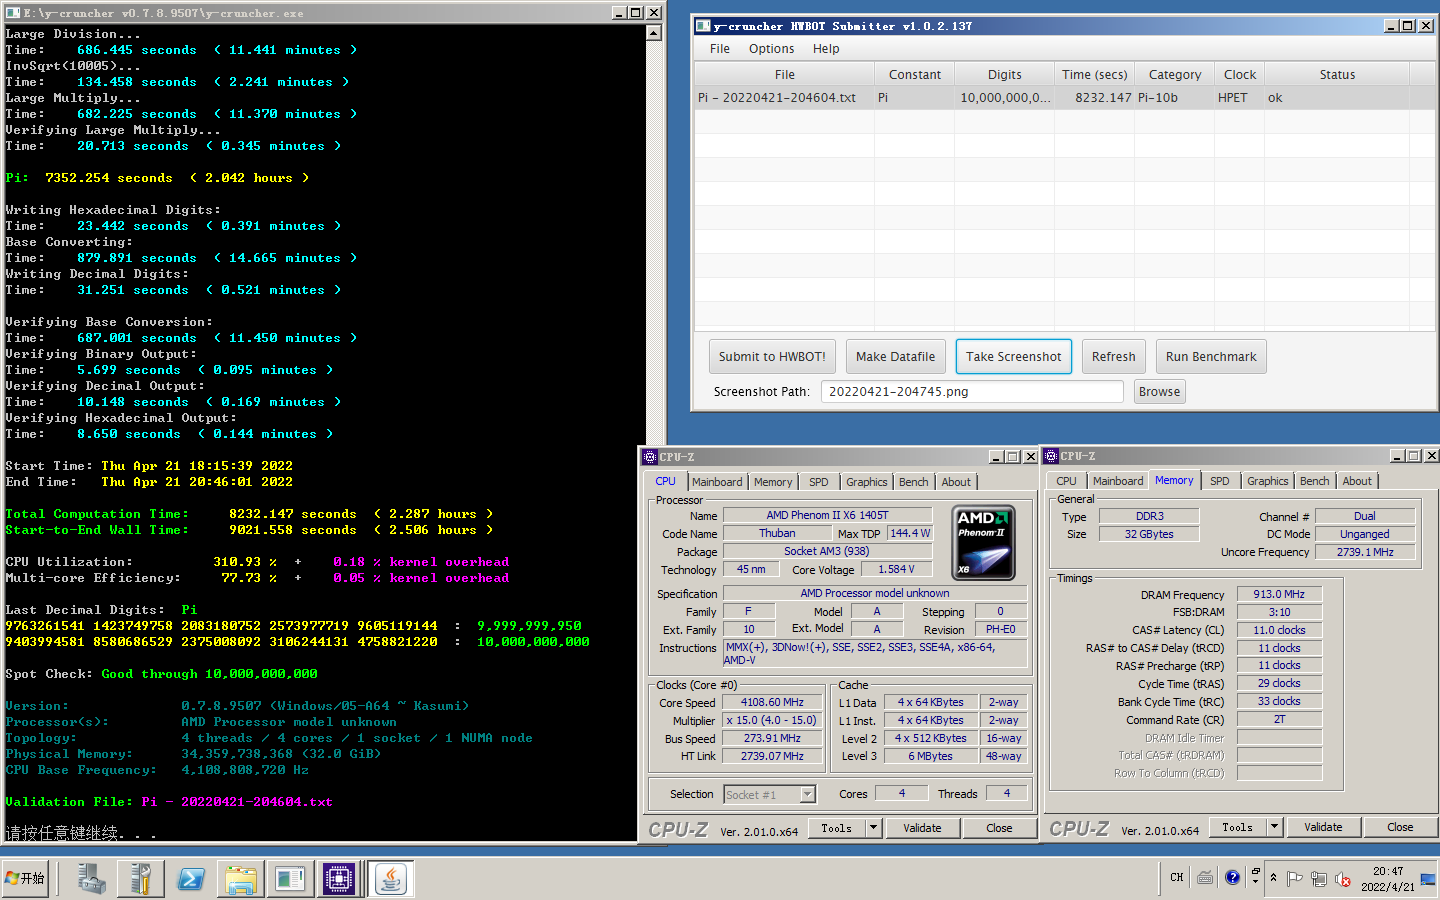The width and height of the screenshot is (1440, 900).
Task: Focus the Screenshot Path input field
Action: click(x=972, y=392)
